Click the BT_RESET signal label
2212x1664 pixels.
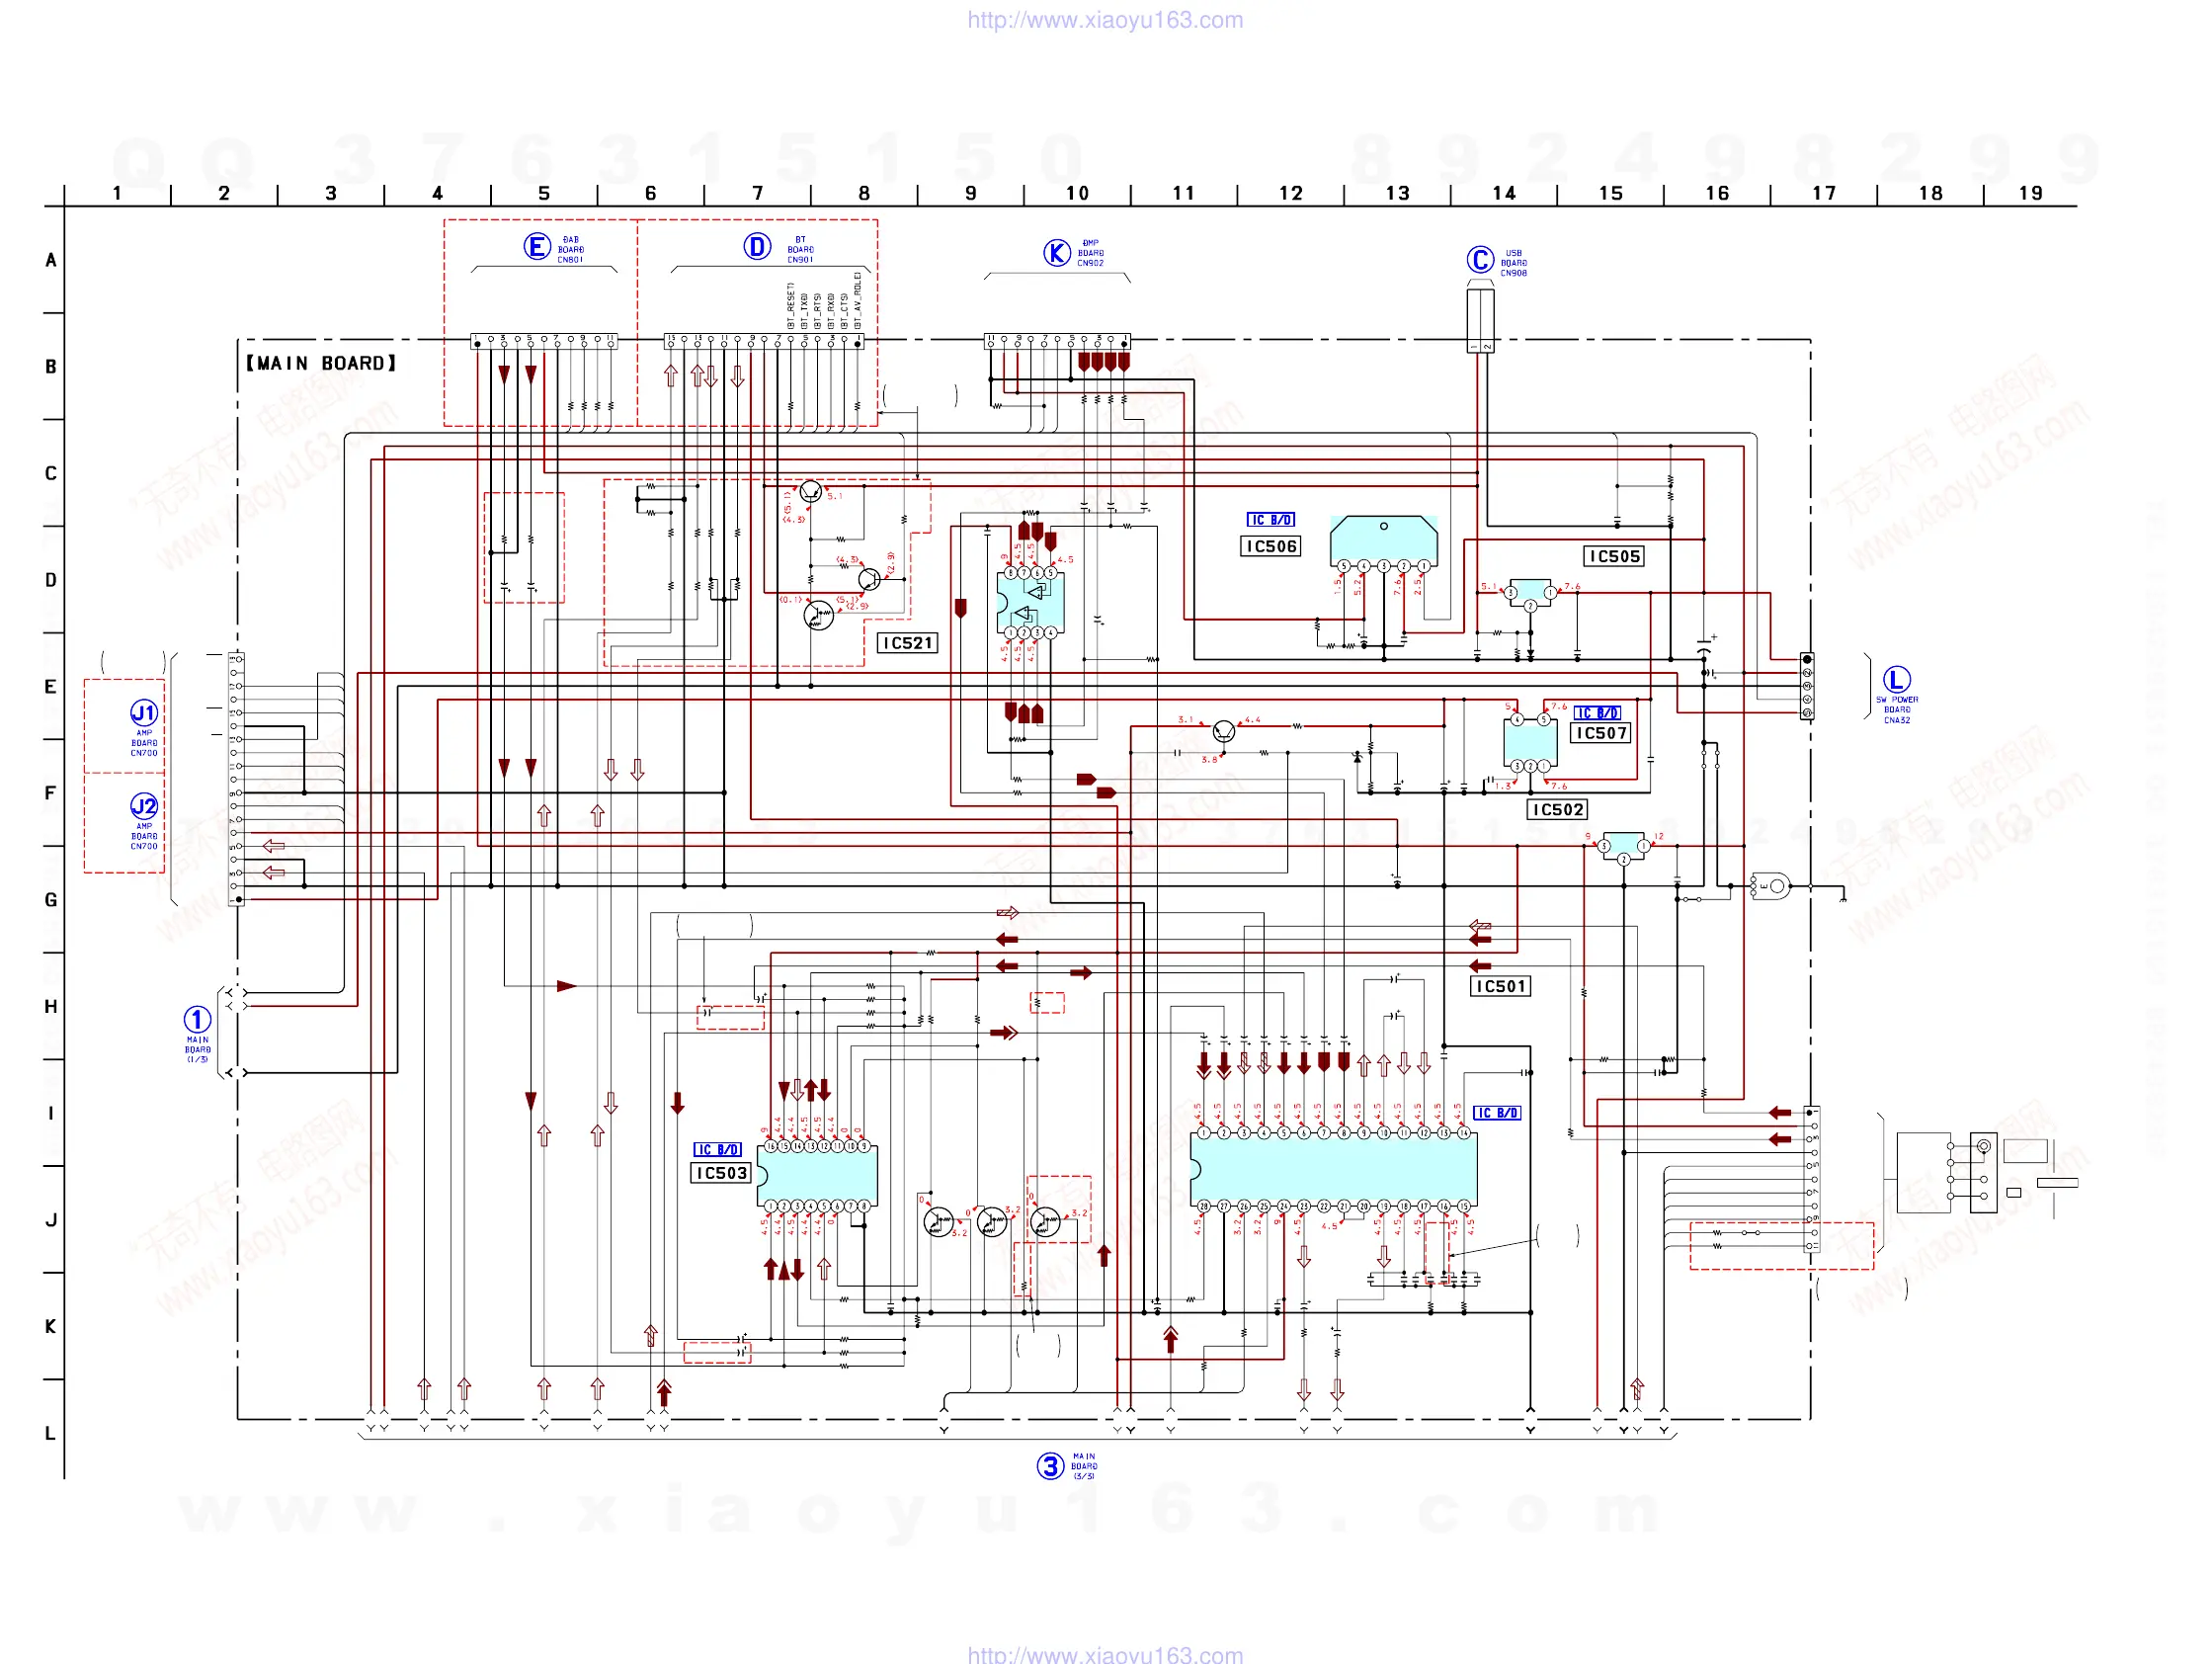point(790,306)
